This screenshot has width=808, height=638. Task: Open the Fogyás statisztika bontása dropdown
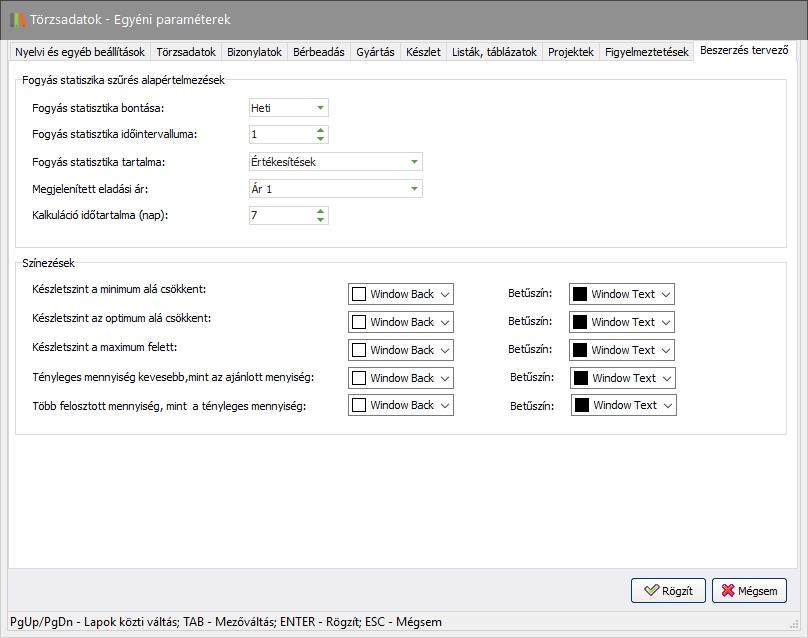point(320,108)
